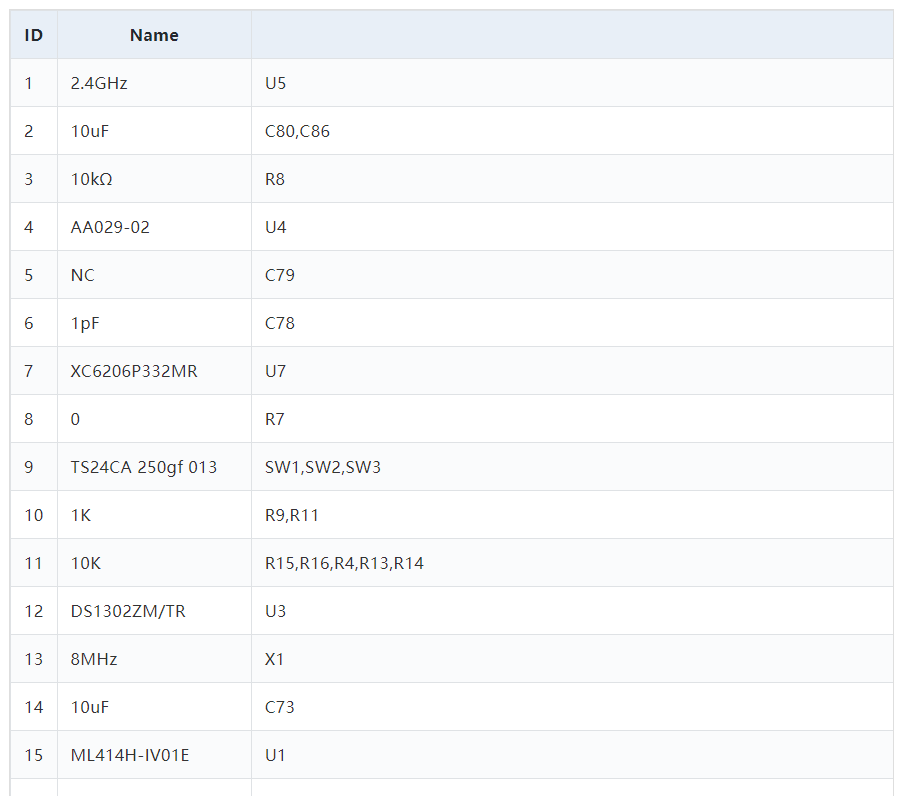Click the U7 designator cell
The height and width of the screenshot is (796, 901).
coord(572,371)
